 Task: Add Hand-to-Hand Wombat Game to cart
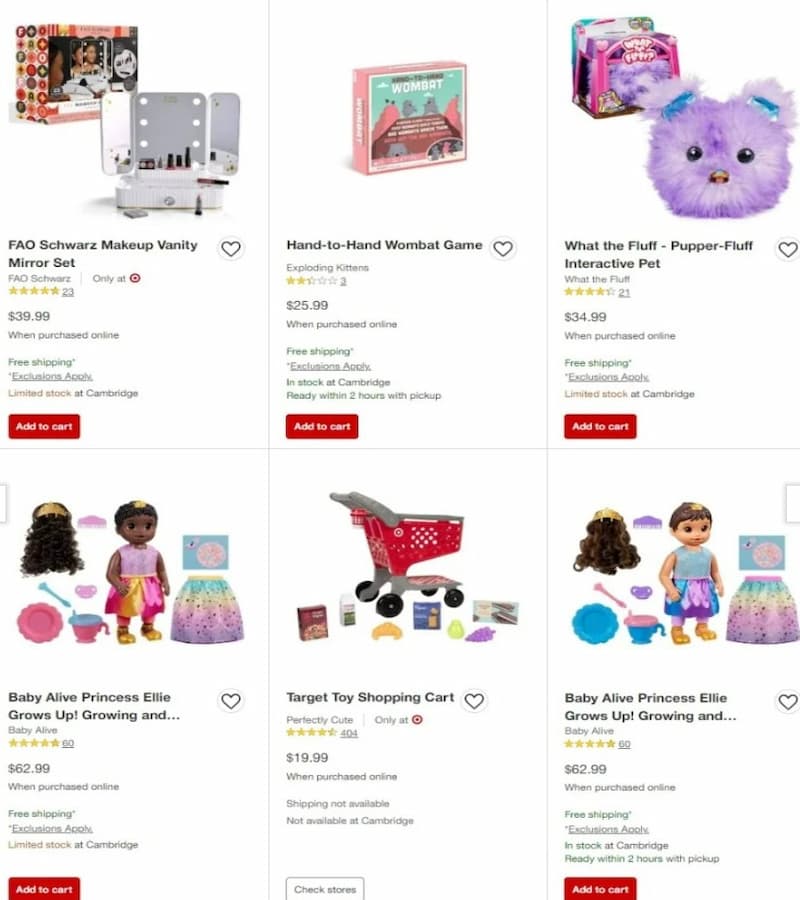[x=322, y=426]
